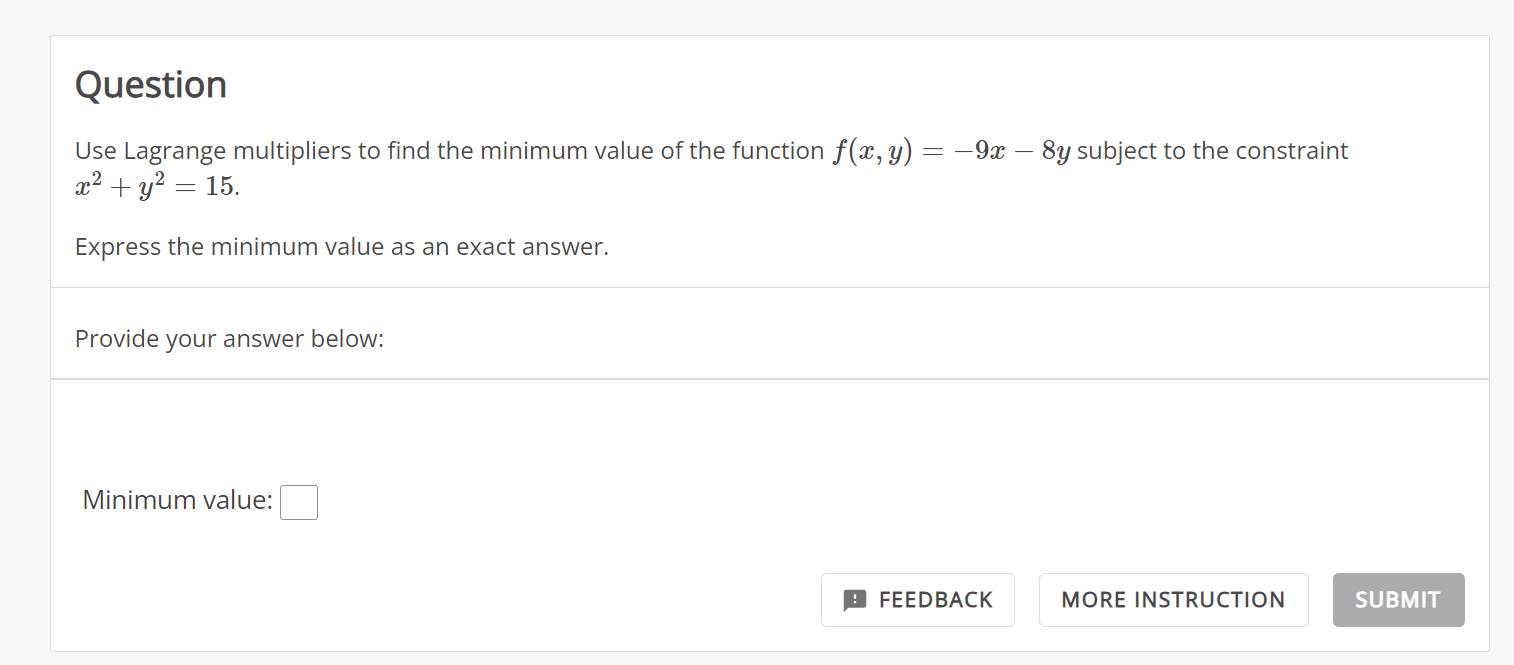
Task: Click the Minimum value label
Action: (x=175, y=500)
